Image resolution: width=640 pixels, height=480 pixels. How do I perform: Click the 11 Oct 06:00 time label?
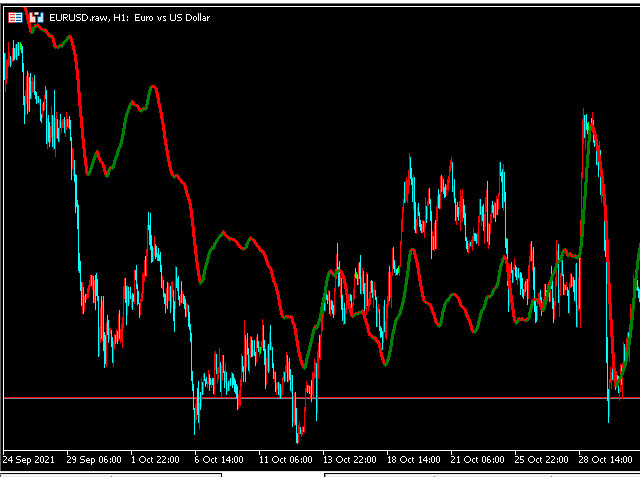tap(286, 460)
